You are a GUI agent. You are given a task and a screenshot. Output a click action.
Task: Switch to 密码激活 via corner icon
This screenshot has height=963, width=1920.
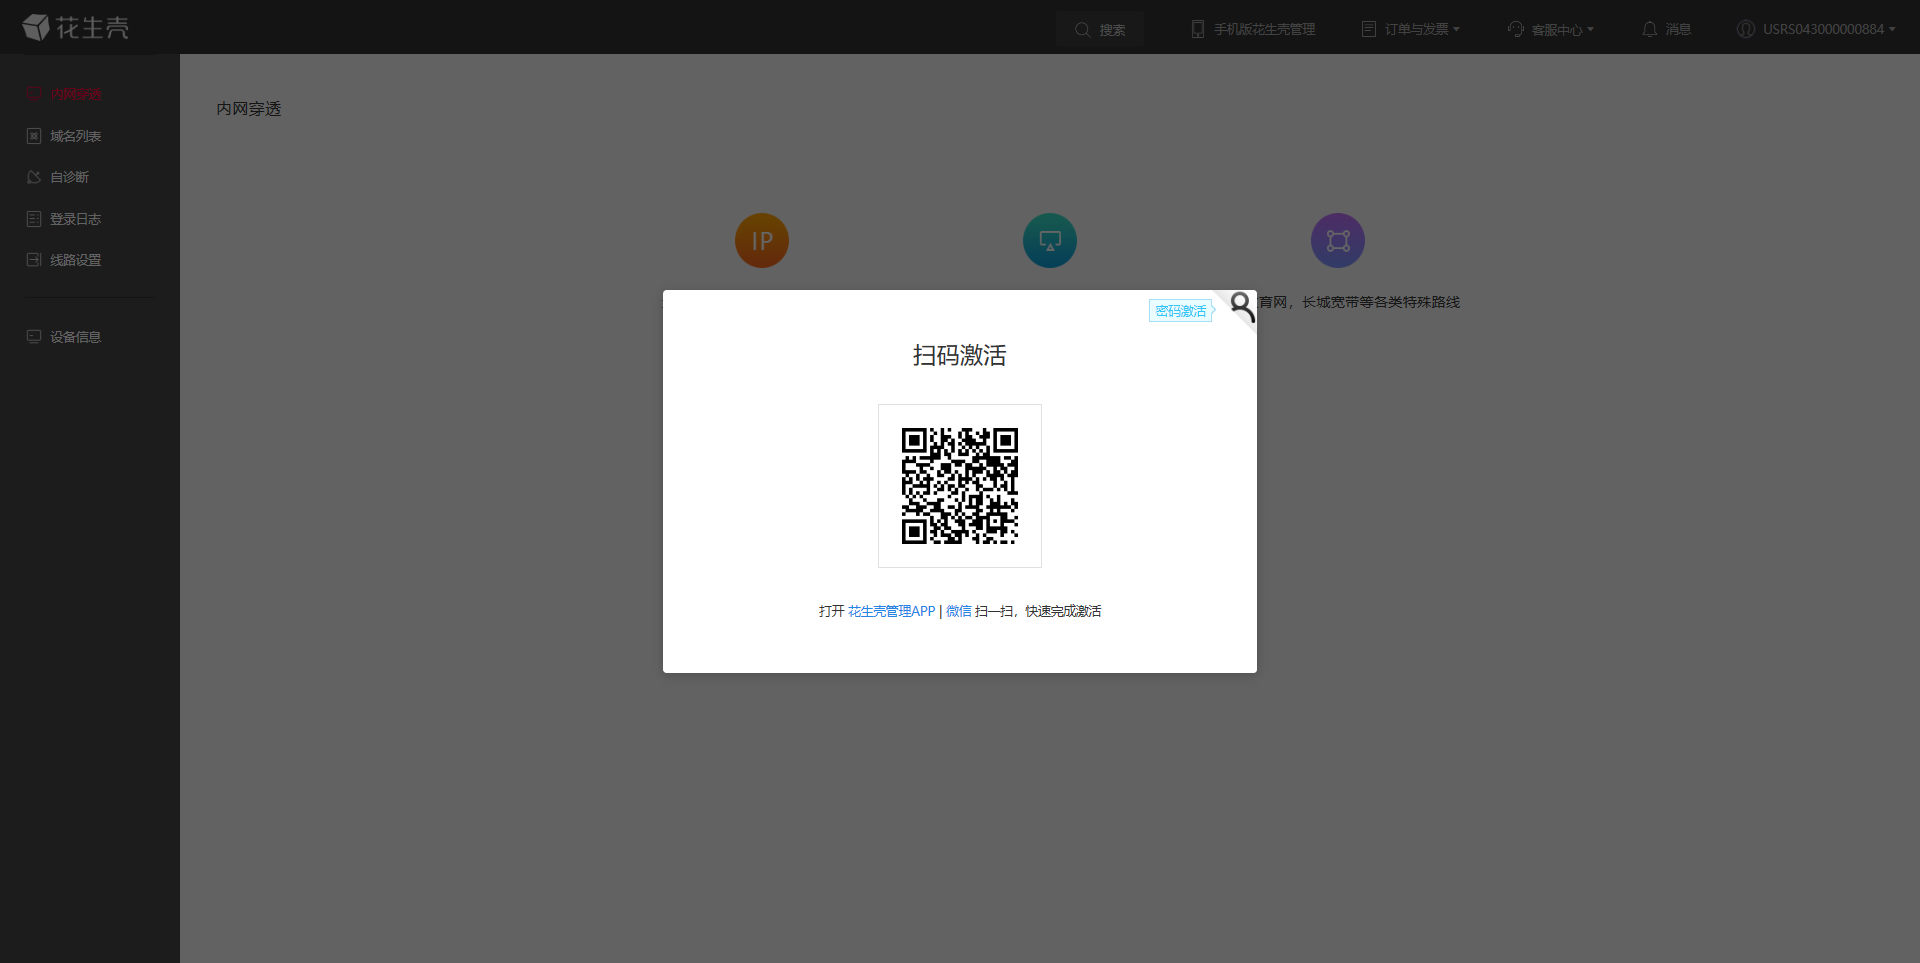pos(1240,306)
